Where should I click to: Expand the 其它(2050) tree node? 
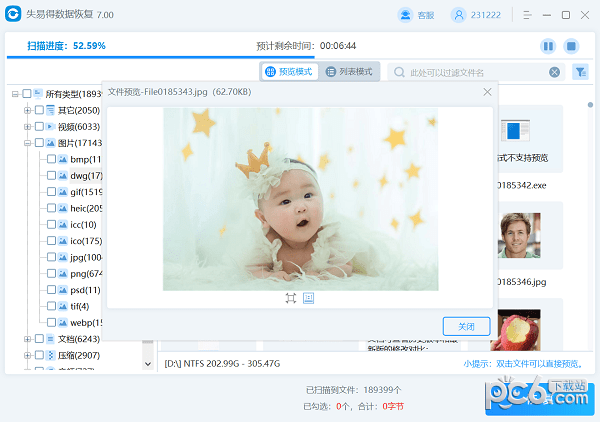pos(27,111)
